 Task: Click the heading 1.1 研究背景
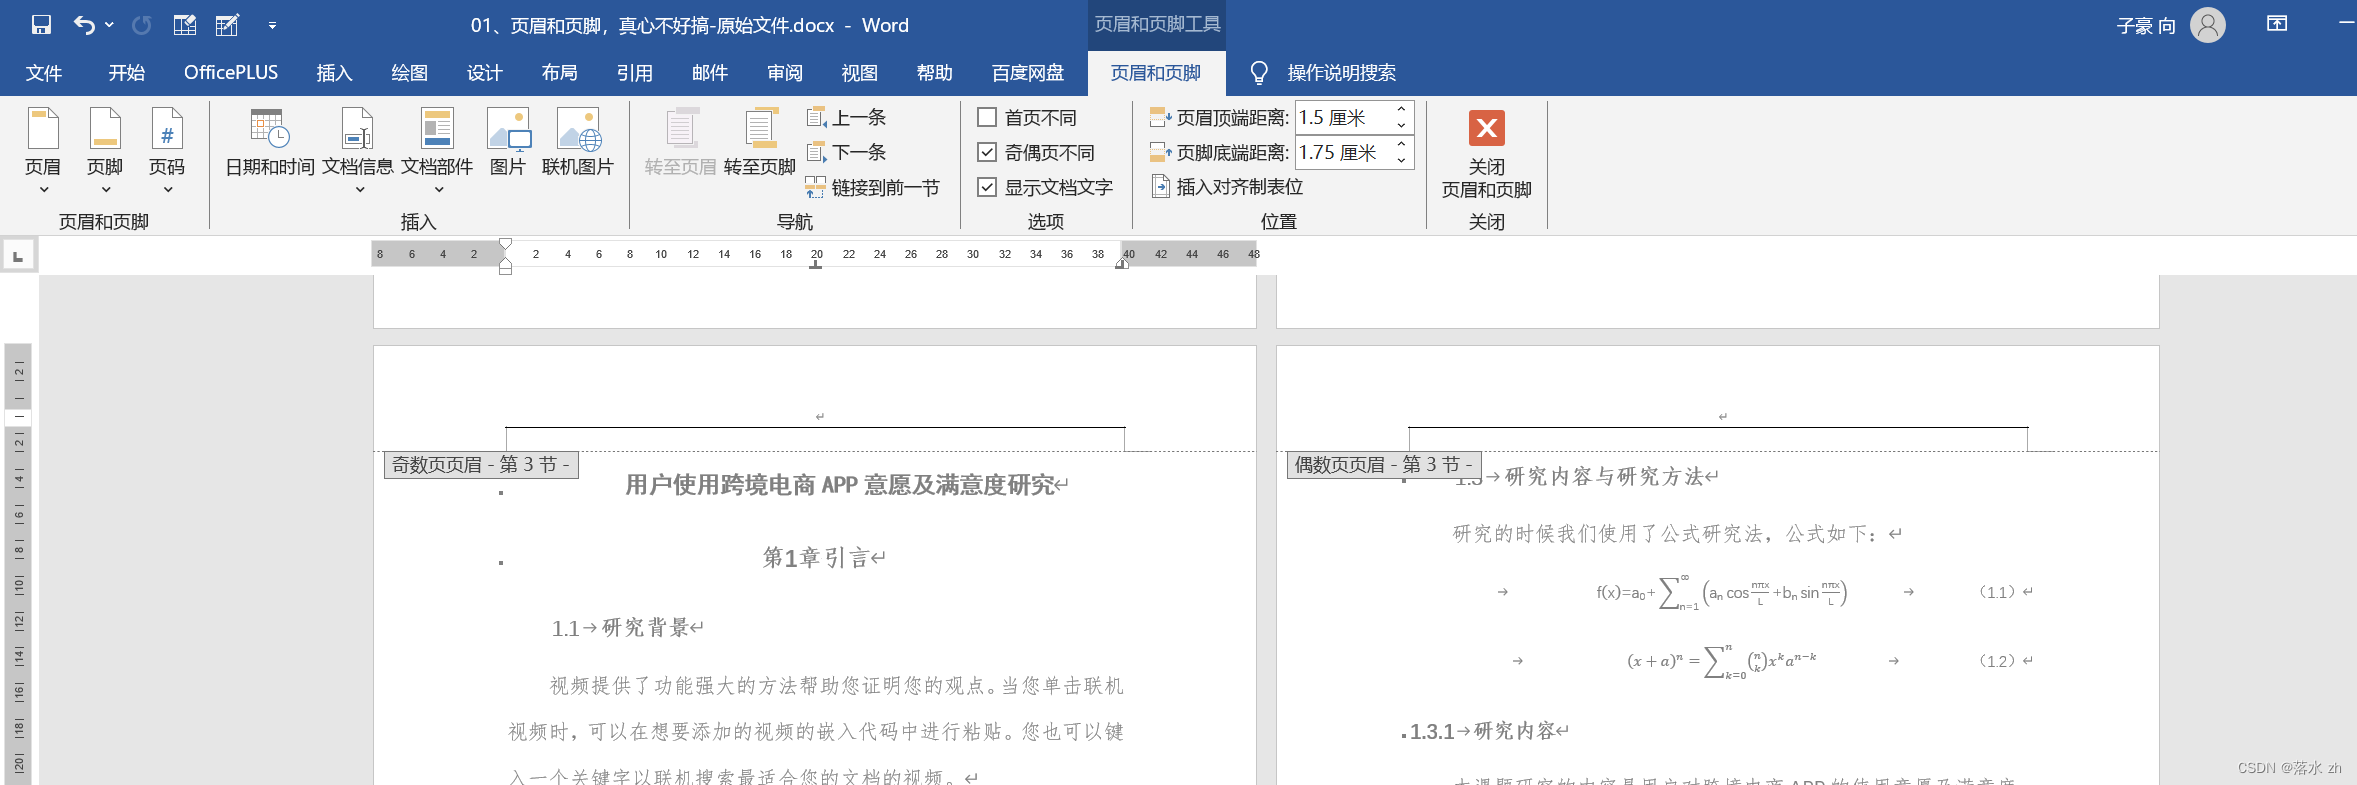(620, 628)
